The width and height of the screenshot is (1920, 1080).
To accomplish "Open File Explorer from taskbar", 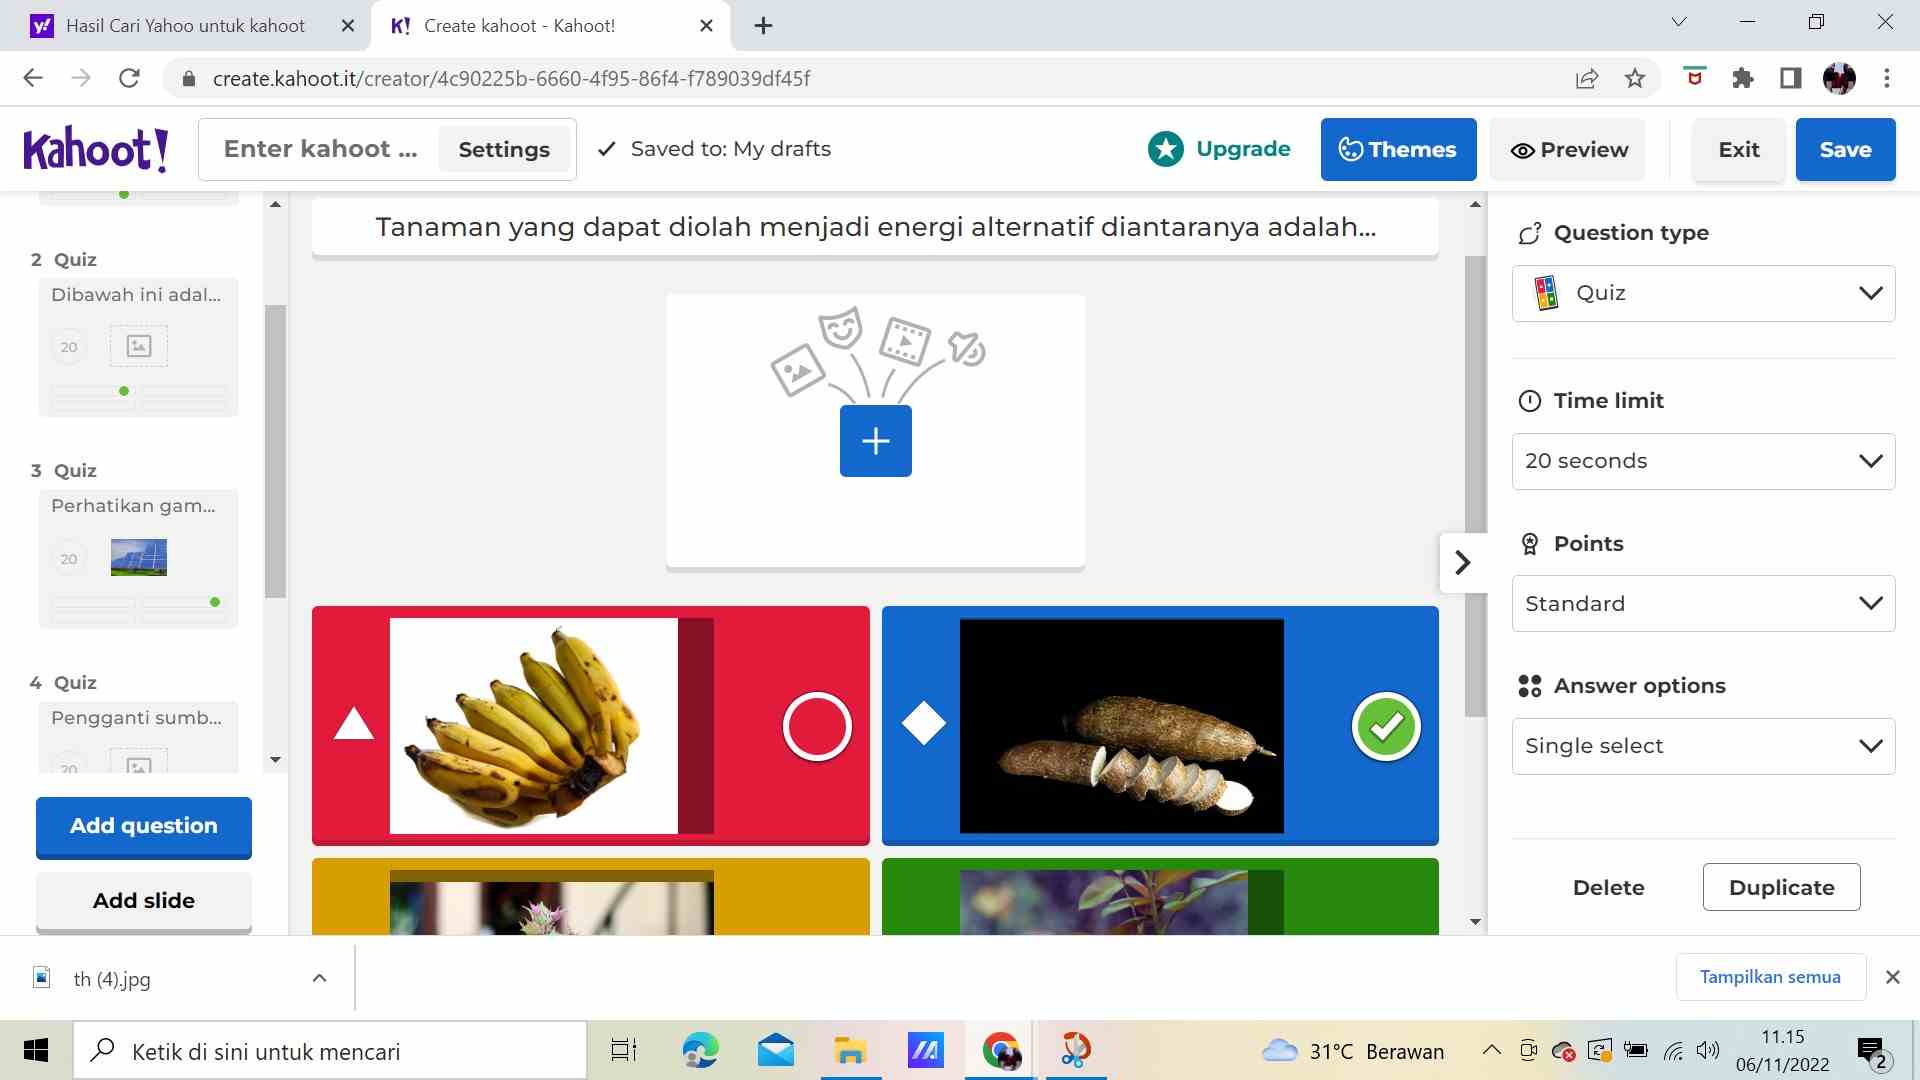I will 851,1051.
